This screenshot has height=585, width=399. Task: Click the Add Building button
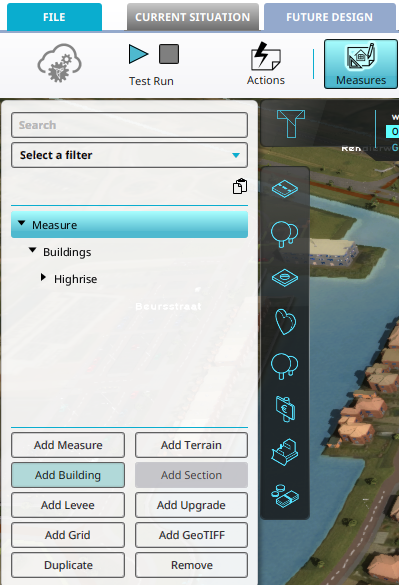tap(68, 475)
